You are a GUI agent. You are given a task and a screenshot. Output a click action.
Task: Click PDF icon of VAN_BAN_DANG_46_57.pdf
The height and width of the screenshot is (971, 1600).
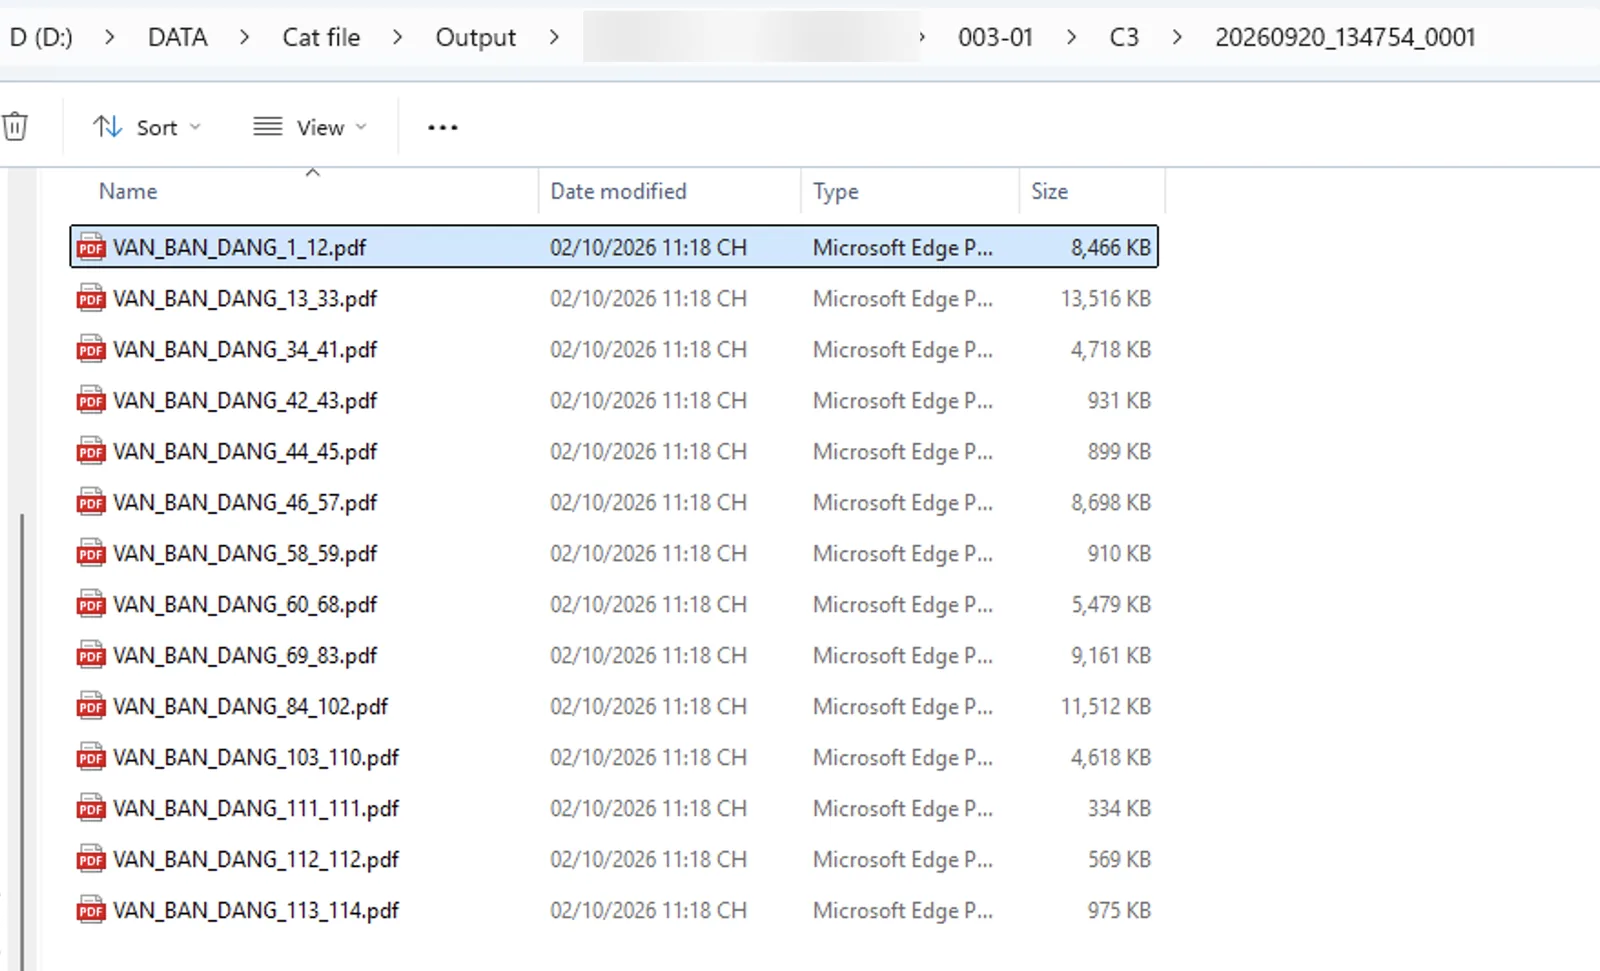tap(91, 502)
